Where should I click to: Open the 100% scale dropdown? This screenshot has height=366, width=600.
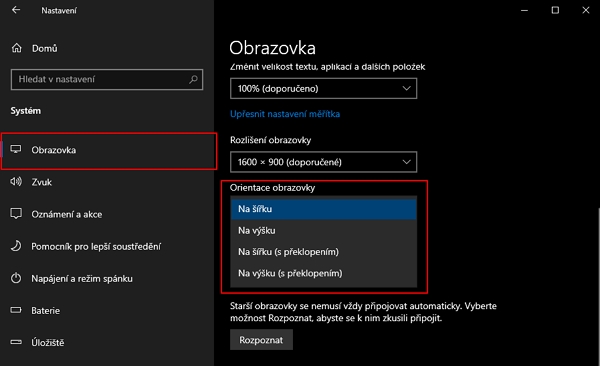(x=323, y=88)
